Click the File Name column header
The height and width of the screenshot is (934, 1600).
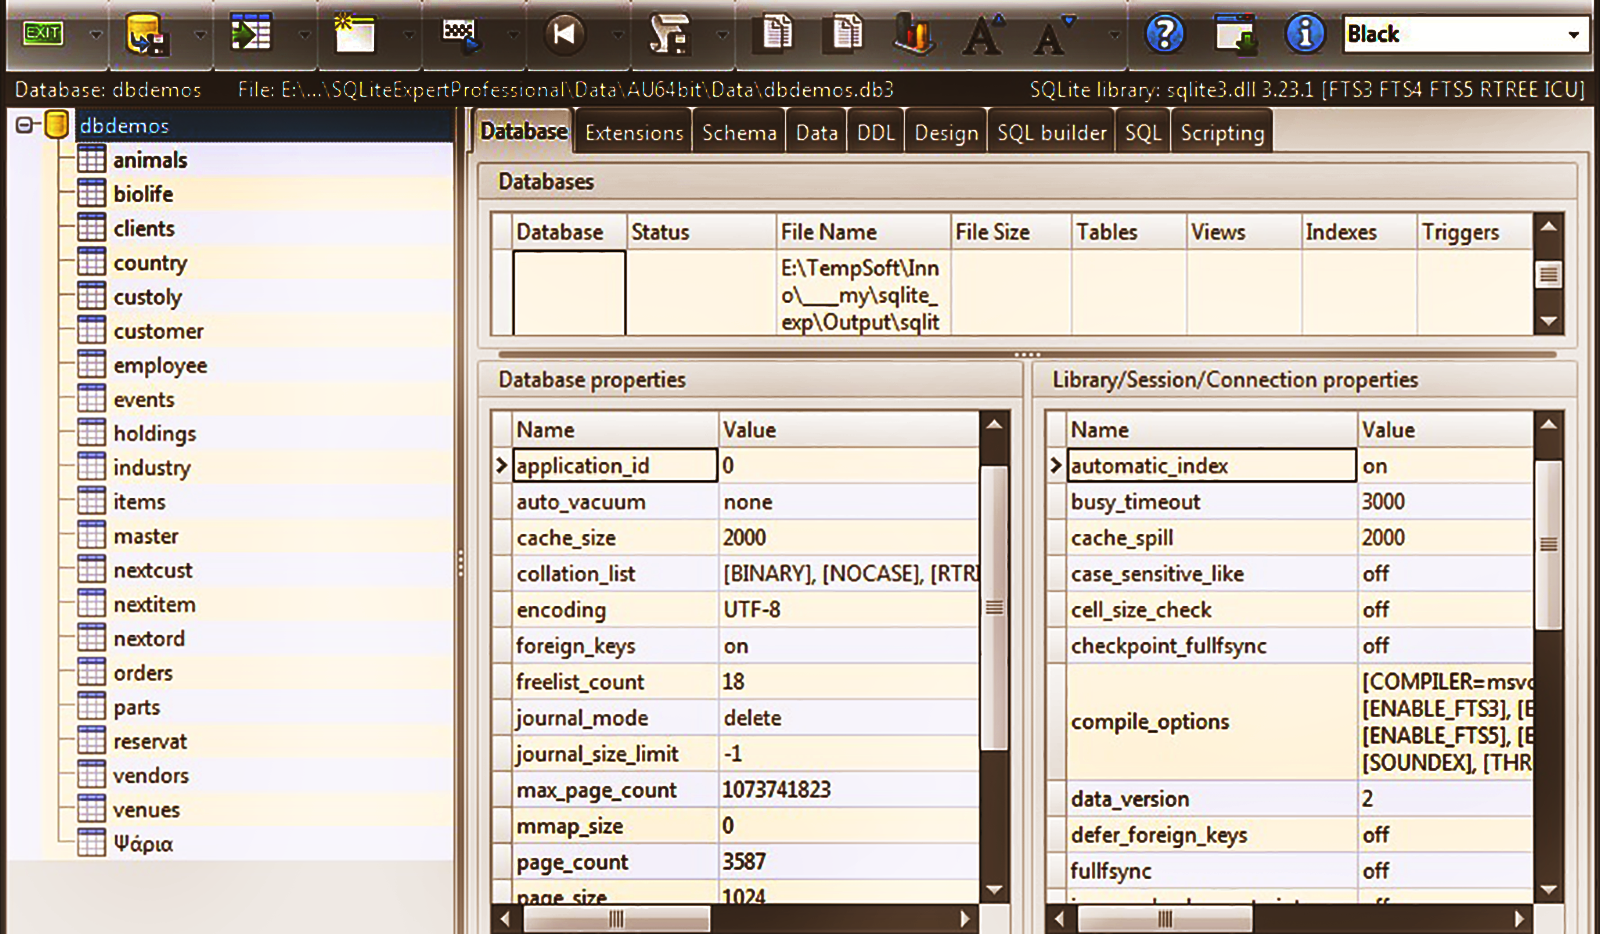[863, 231]
